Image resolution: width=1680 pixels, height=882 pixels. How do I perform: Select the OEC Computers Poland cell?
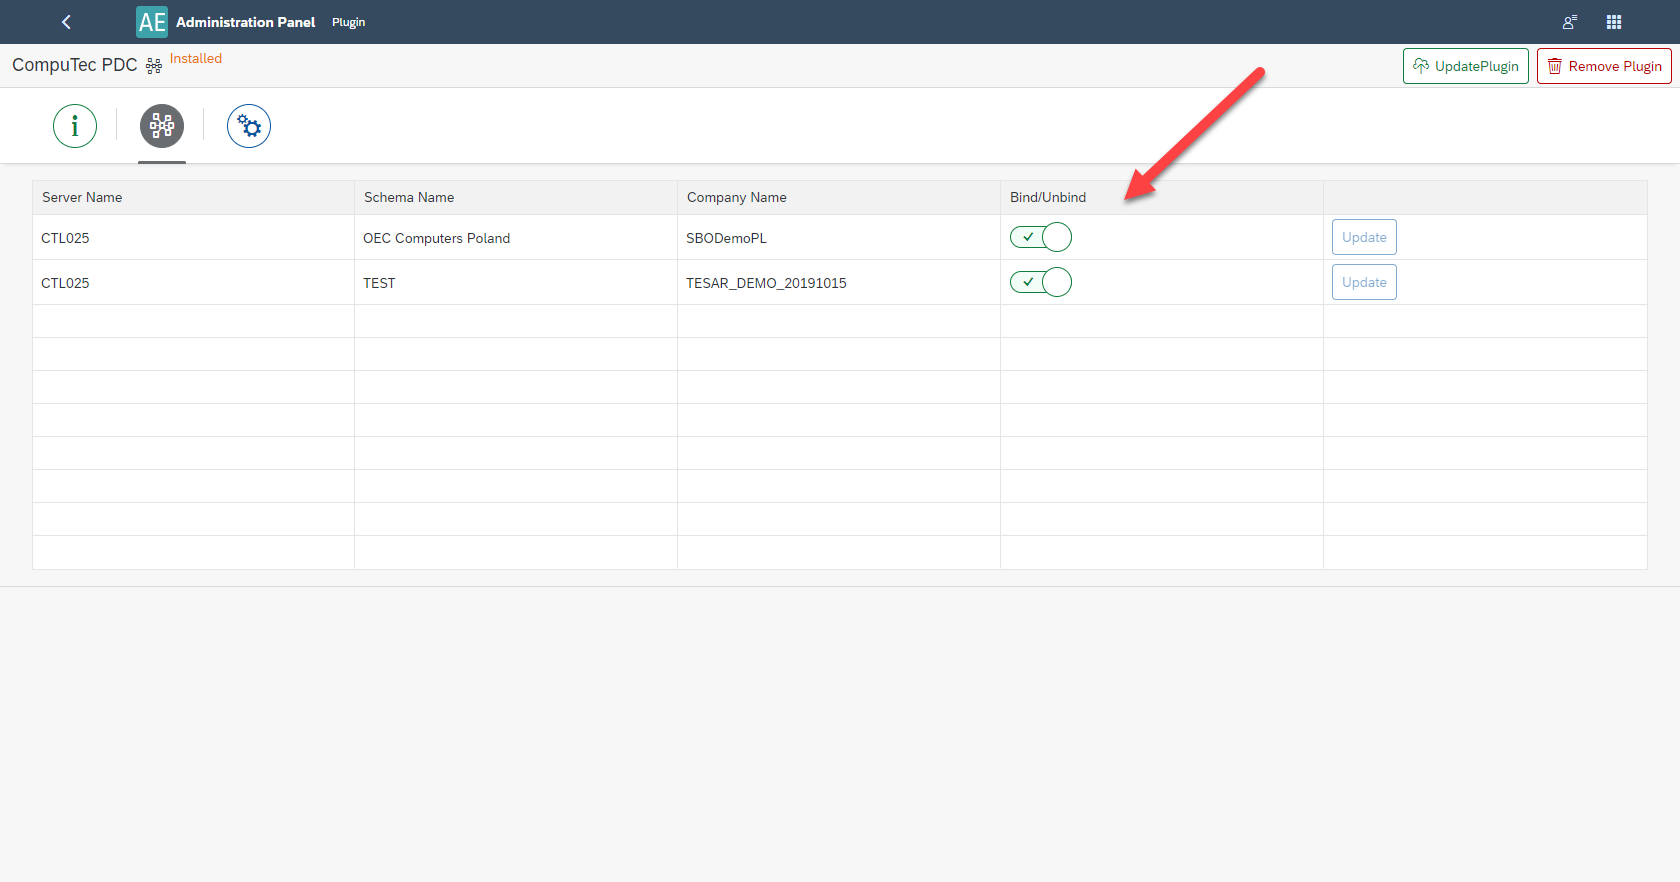436,238
